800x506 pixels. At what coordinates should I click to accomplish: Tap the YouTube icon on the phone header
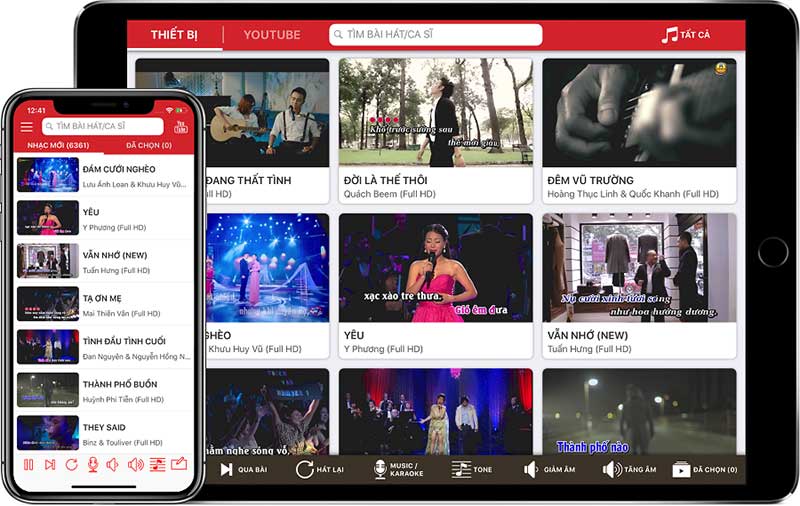pyautogui.click(x=181, y=127)
